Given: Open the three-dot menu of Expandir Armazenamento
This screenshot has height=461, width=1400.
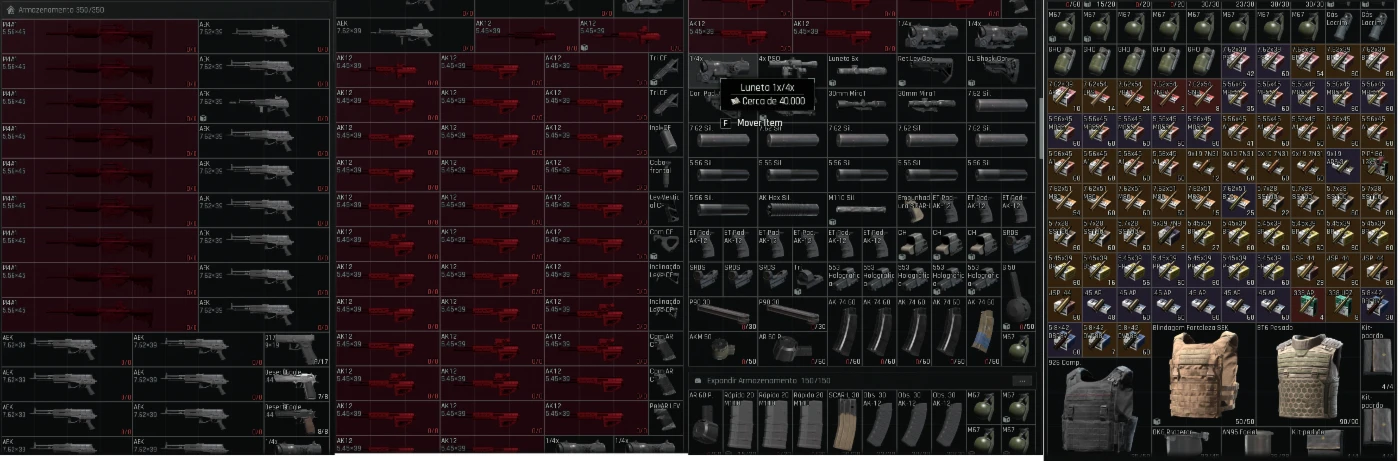Looking at the screenshot, I should coord(1022,381).
